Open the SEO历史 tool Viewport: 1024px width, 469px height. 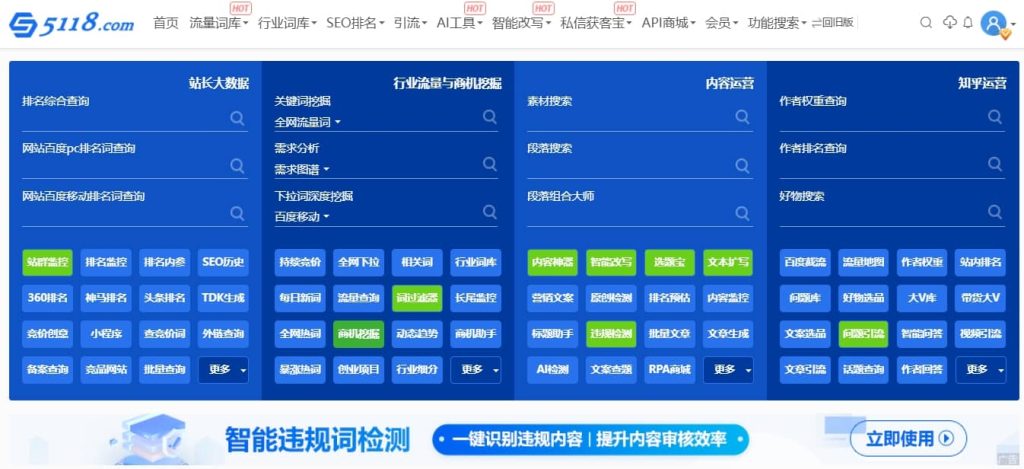[x=223, y=262]
